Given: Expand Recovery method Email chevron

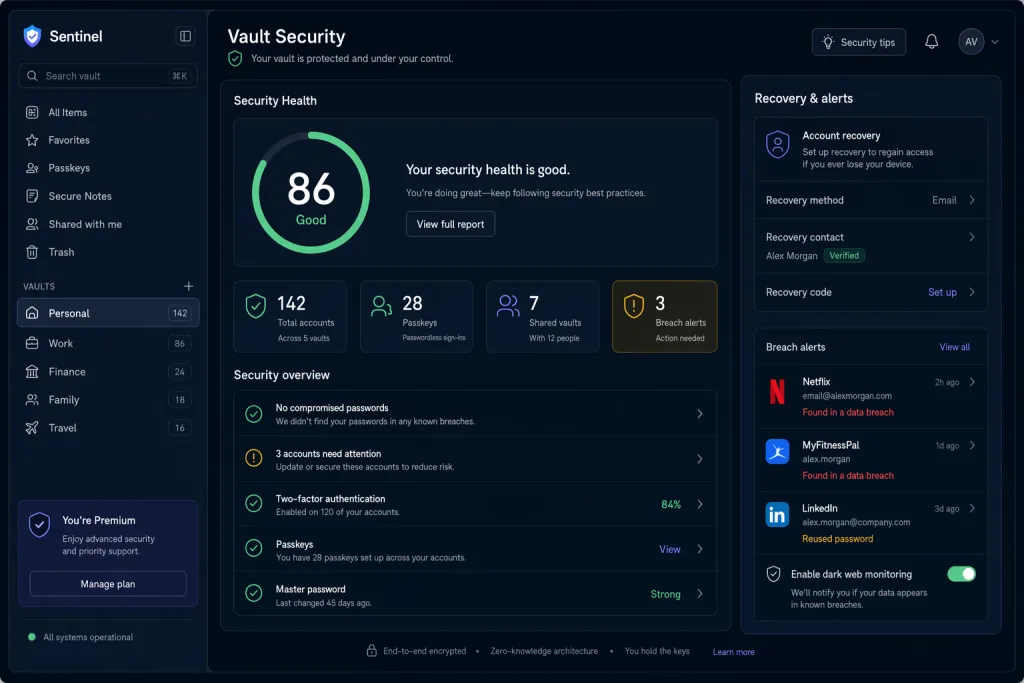Looking at the screenshot, I should [972, 200].
